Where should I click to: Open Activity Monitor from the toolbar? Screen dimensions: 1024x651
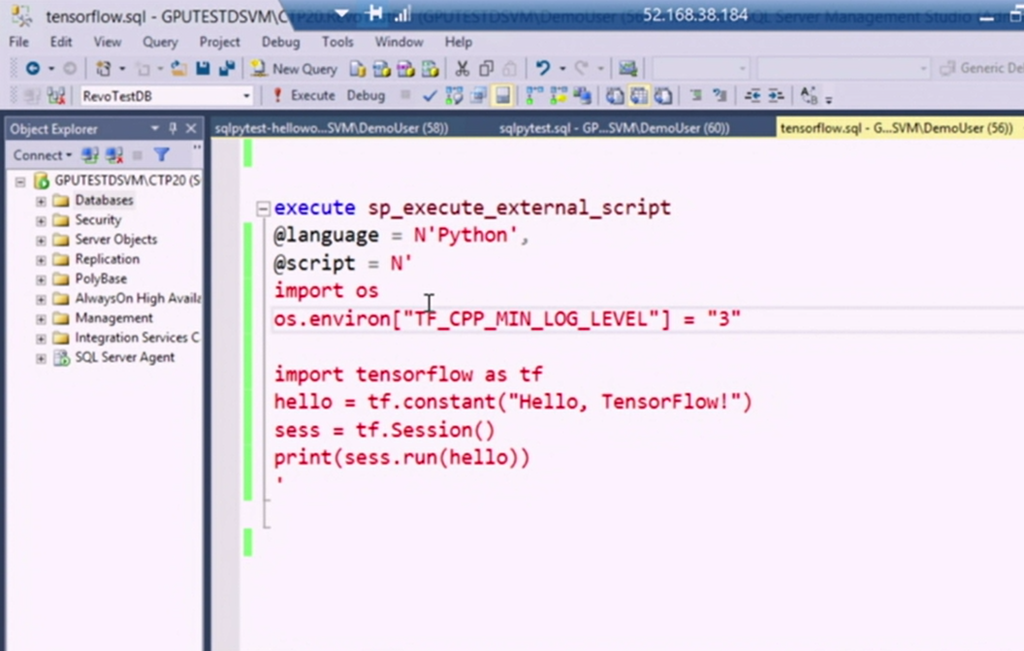[628, 68]
